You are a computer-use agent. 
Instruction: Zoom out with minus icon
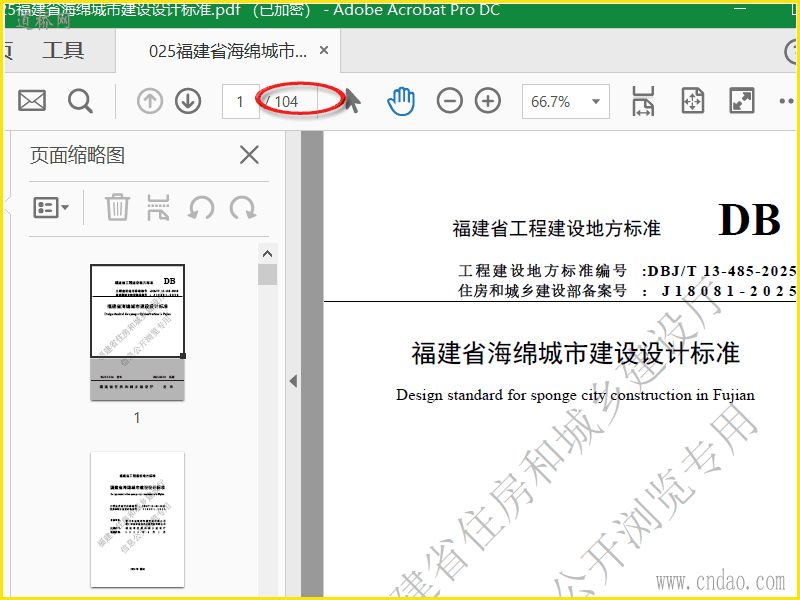tap(449, 101)
